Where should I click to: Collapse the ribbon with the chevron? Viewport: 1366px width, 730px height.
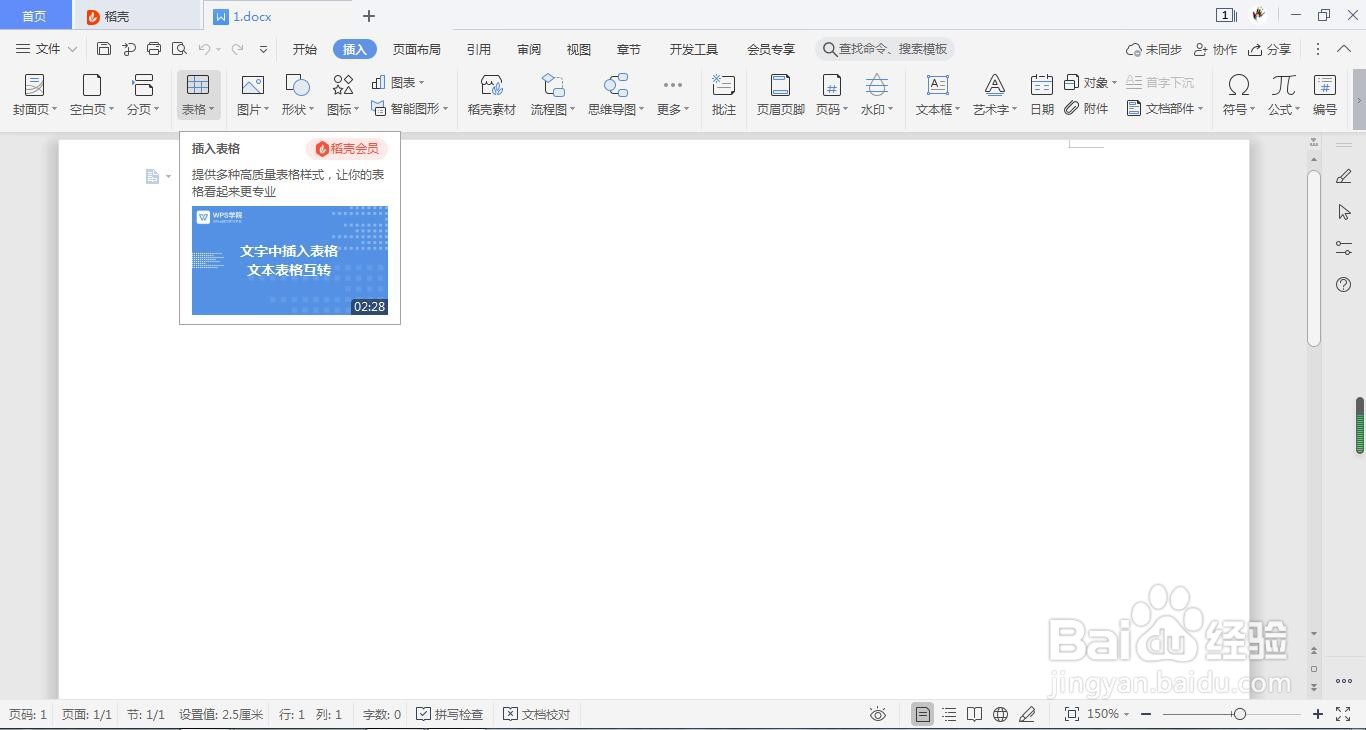point(1345,49)
